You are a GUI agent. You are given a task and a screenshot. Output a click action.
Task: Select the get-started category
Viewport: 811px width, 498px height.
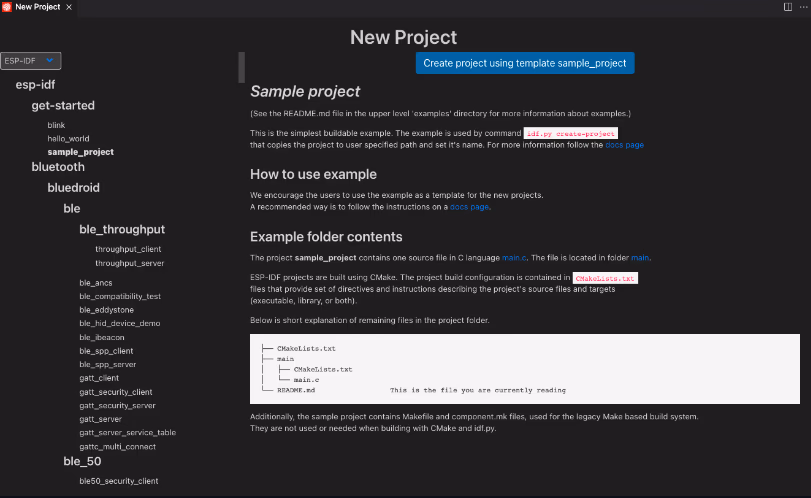(63, 105)
